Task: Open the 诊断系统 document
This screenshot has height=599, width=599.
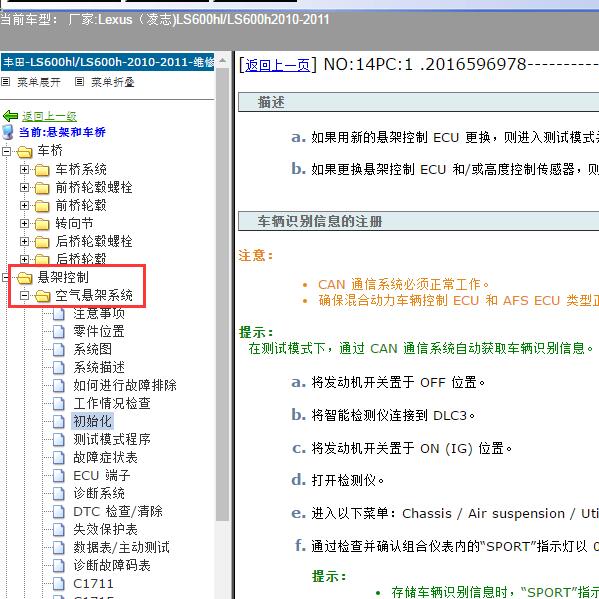Action: coord(99,493)
